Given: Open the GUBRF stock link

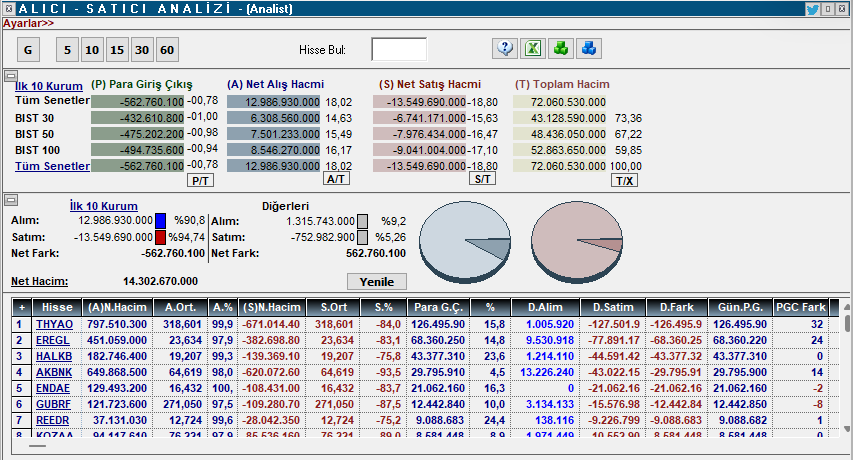Looking at the screenshot, I should pos(53,405).
